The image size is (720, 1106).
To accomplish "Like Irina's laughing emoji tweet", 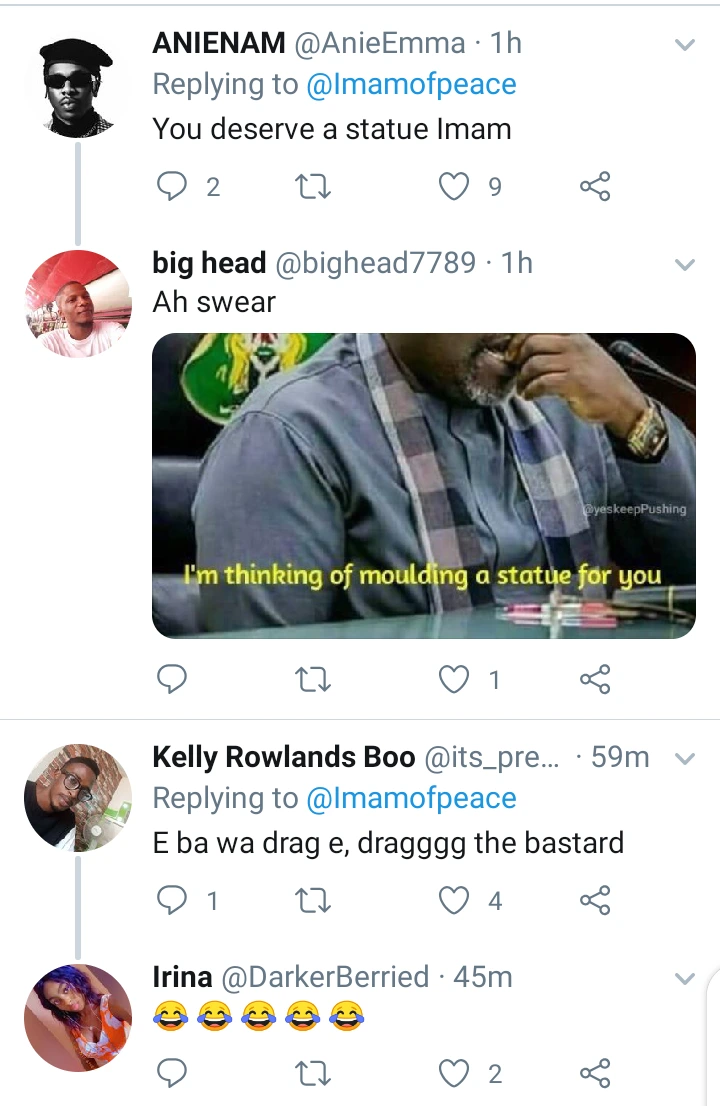I will click(x=453, y=1074).
